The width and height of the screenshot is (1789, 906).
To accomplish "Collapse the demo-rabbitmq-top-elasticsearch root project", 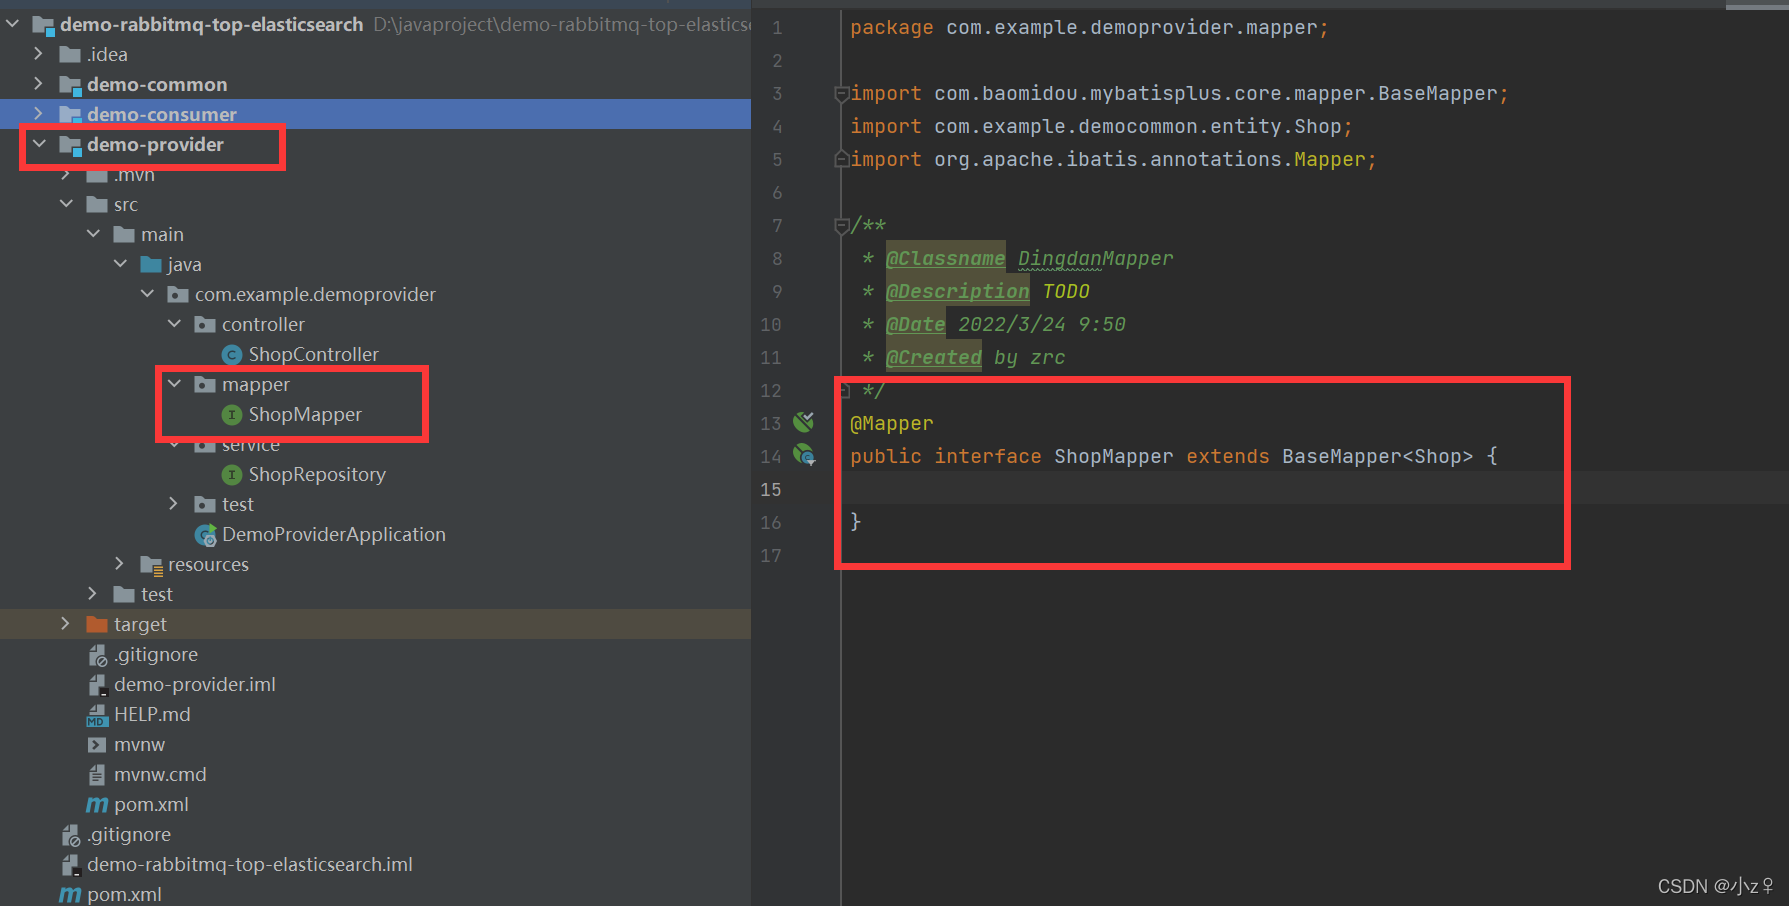I will pyautogui.click(x=12, y=24).
